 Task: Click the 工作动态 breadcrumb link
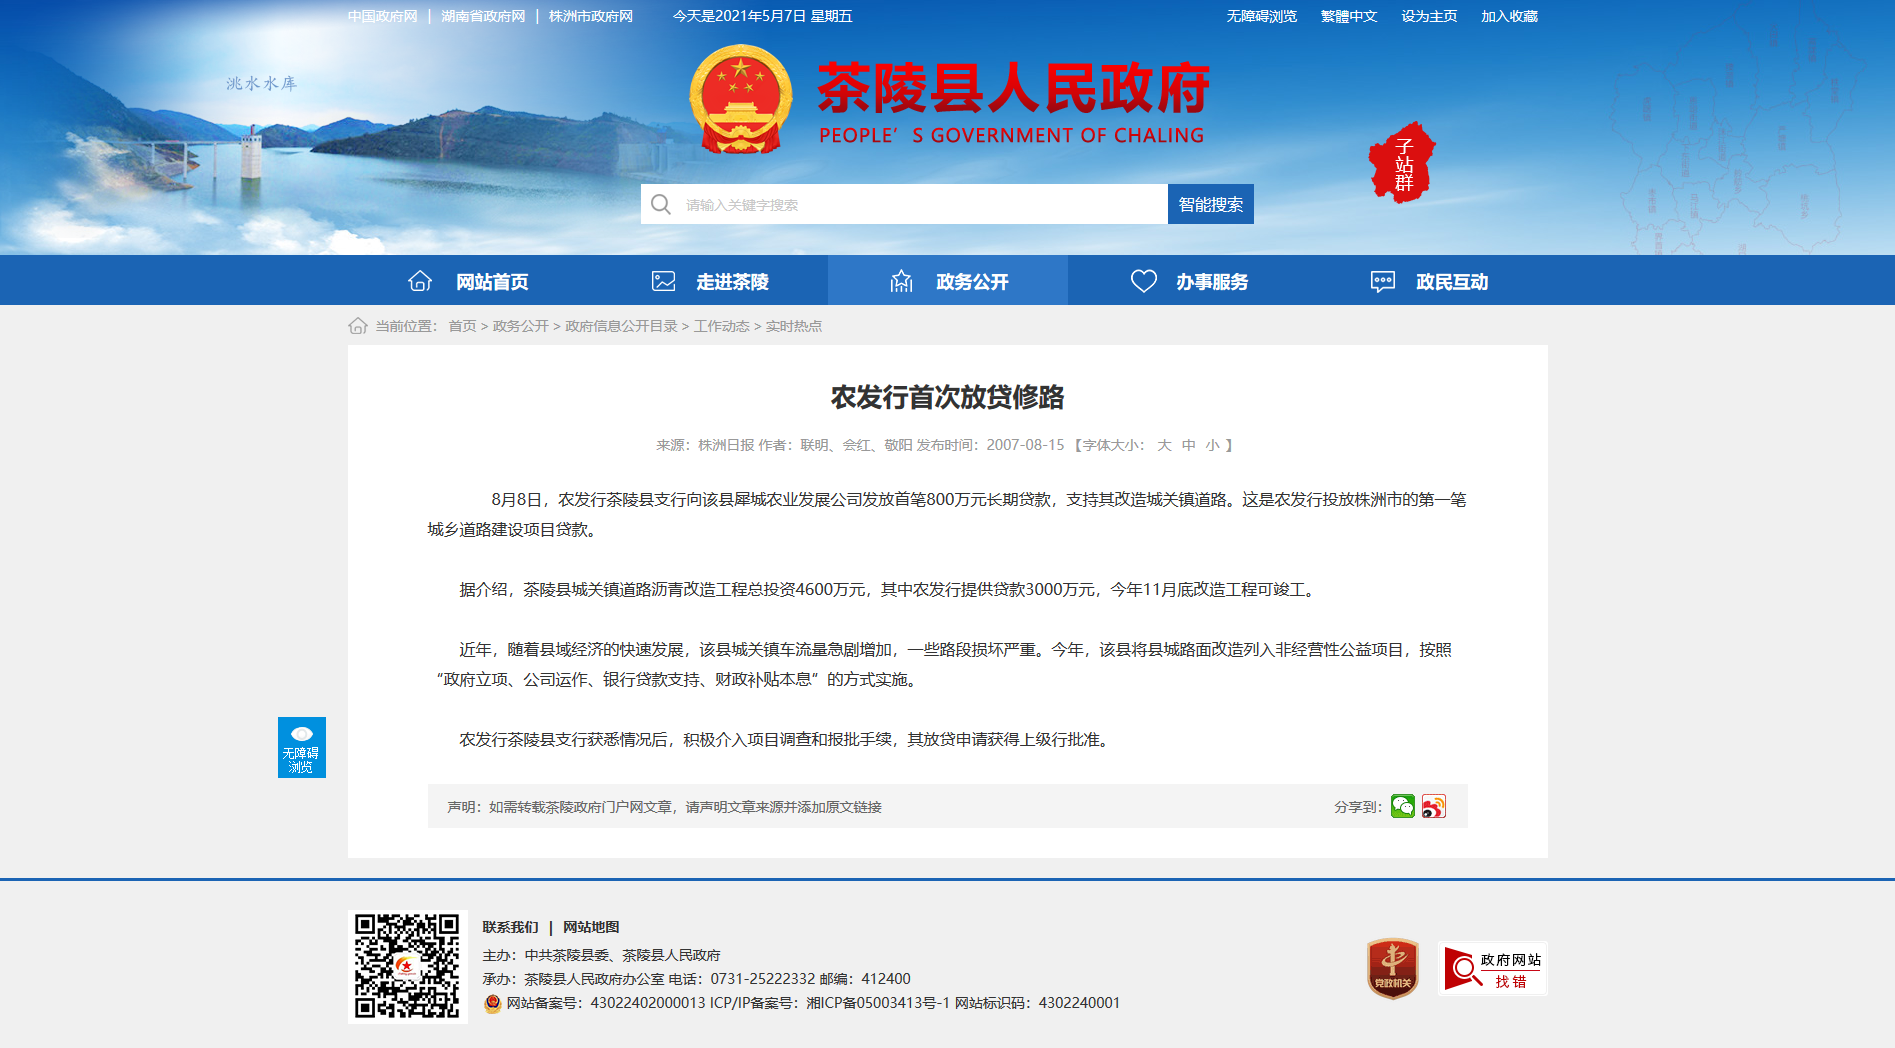point(721,326)
